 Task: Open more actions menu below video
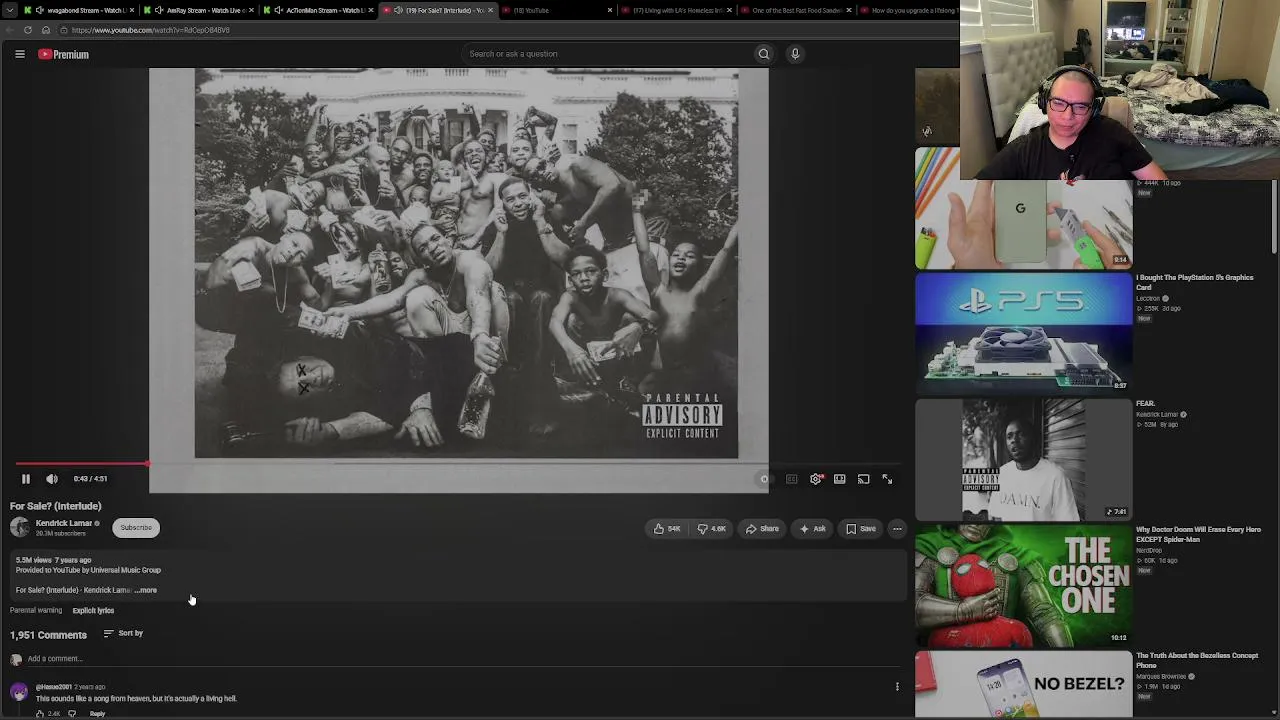(897, 529)
